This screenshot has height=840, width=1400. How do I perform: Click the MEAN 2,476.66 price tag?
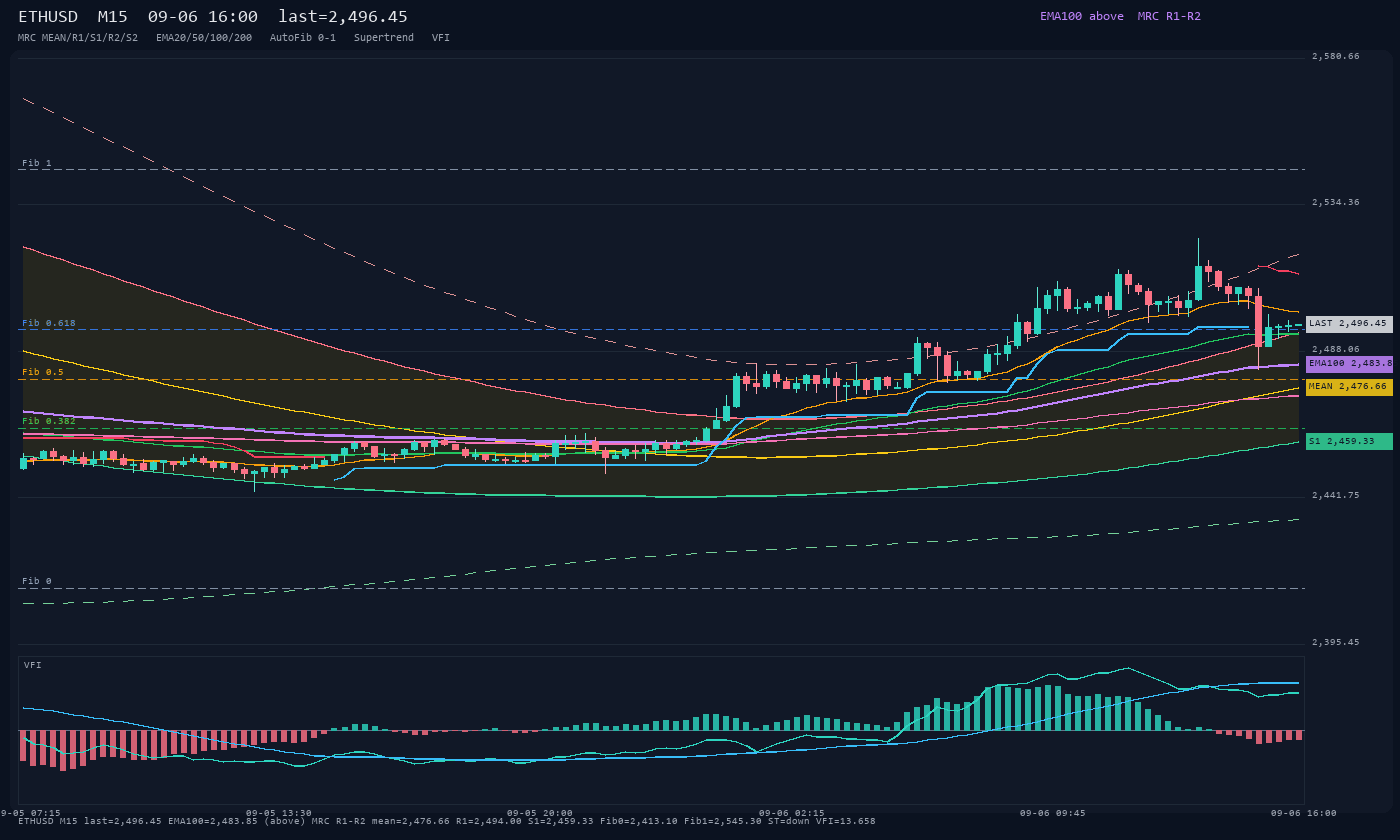[x=1349, y=387]
